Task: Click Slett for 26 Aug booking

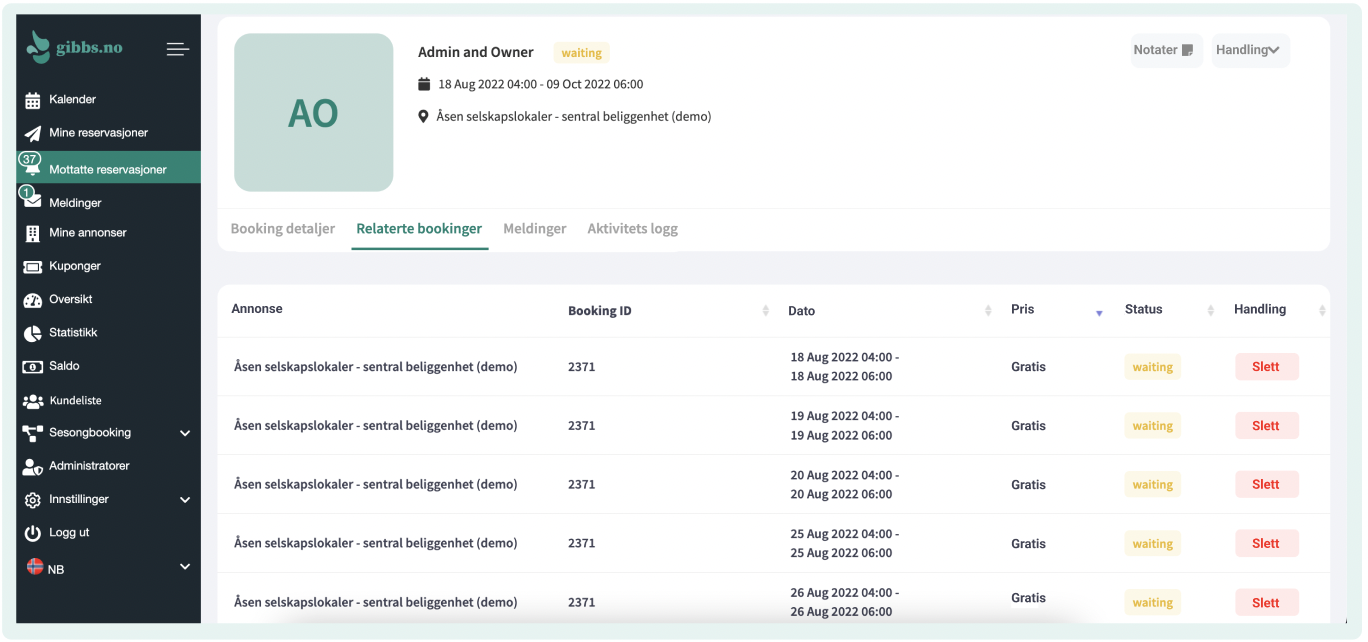Action: tap(1266, 603)
